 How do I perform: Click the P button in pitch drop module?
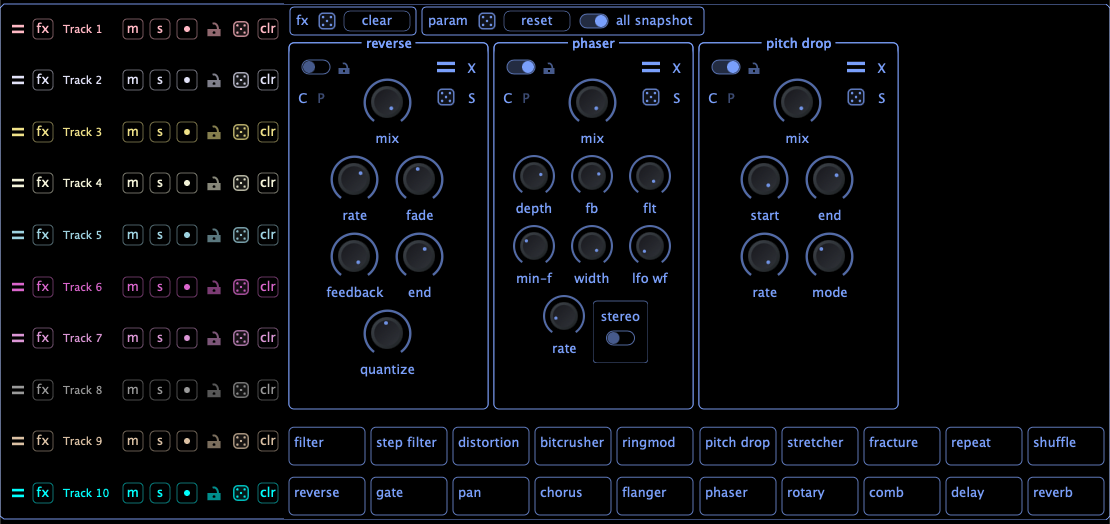(731, 98)
